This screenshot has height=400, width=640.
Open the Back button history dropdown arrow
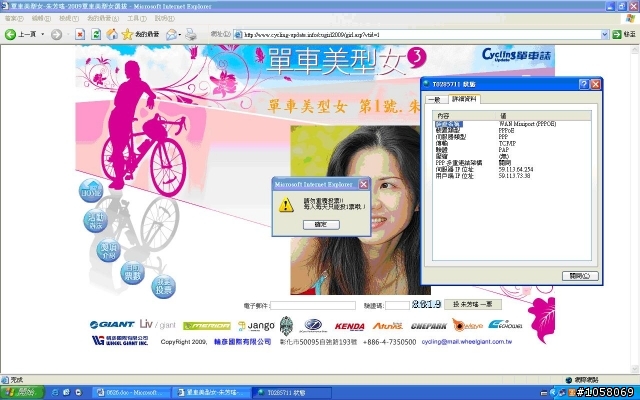[x=42, y=35]
